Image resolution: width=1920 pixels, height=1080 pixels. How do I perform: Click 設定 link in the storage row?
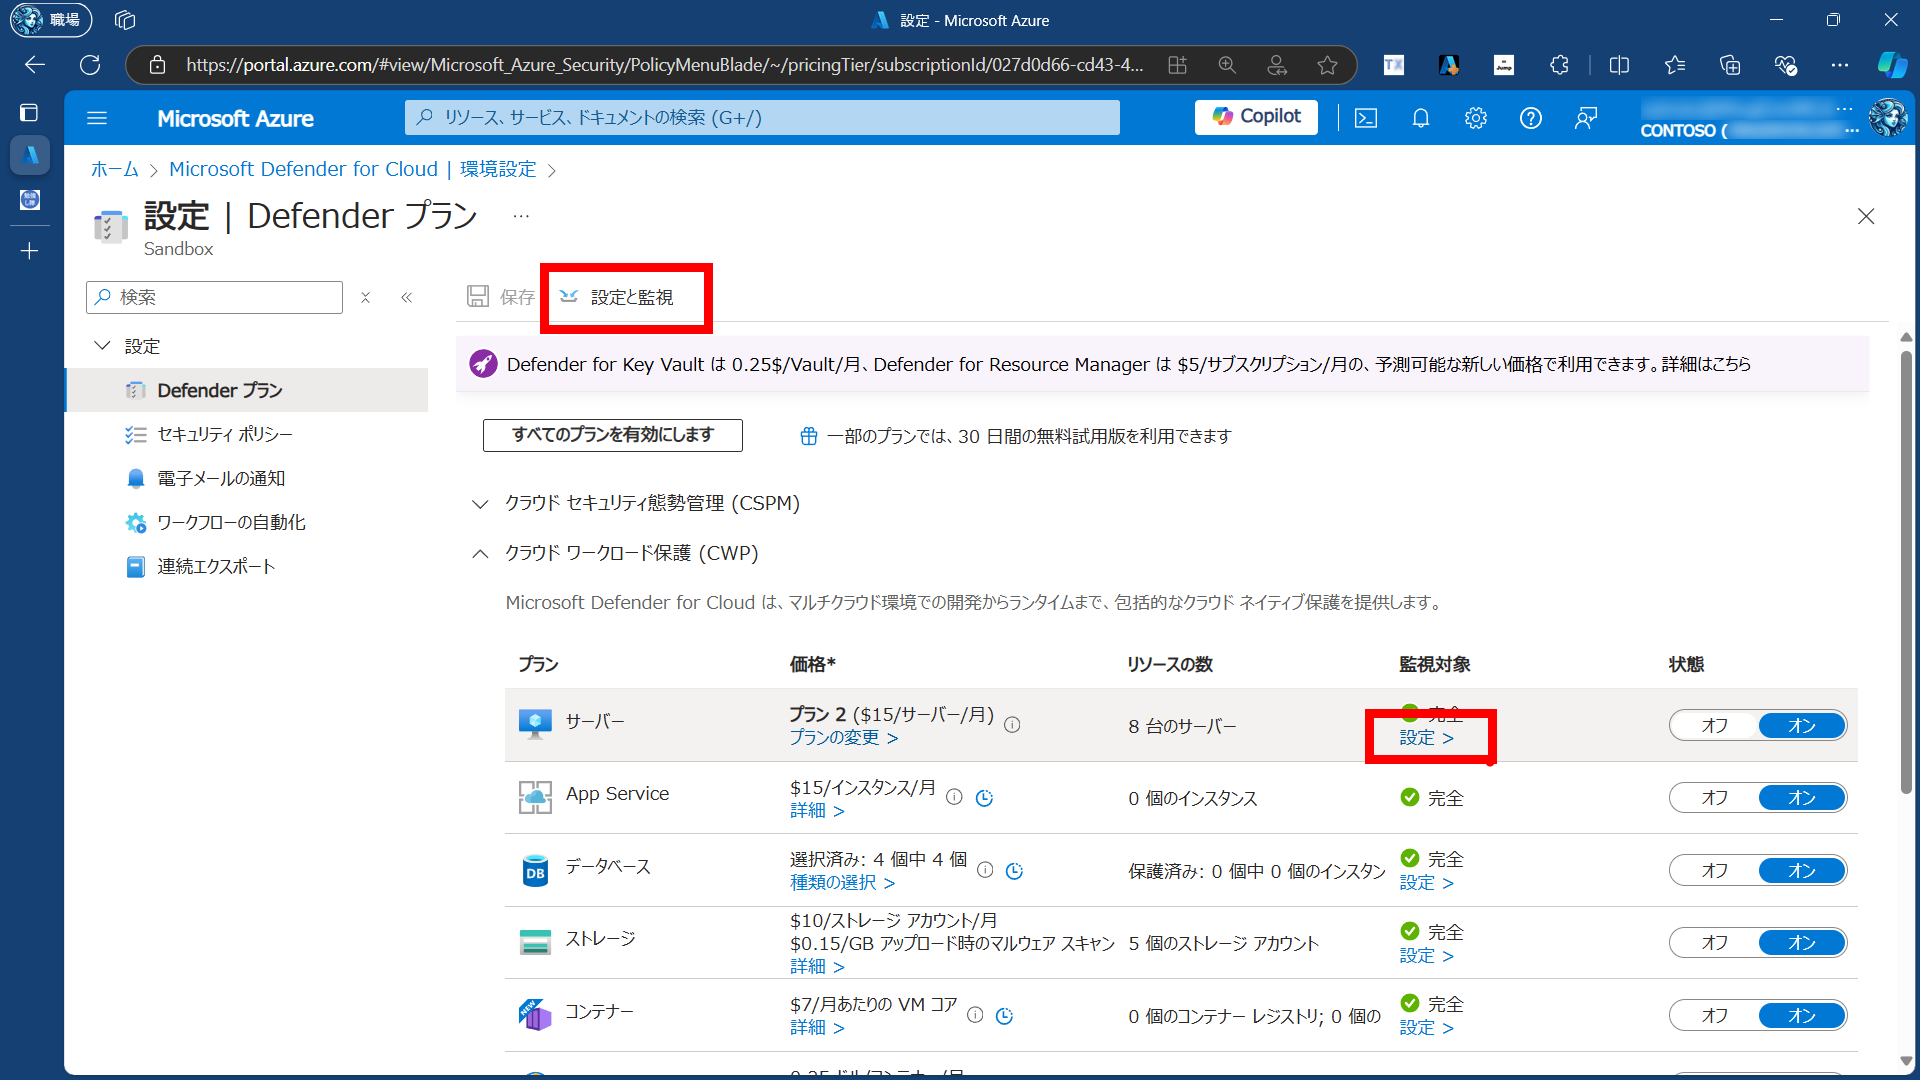pyautogui.click(x=1426, y=956)
